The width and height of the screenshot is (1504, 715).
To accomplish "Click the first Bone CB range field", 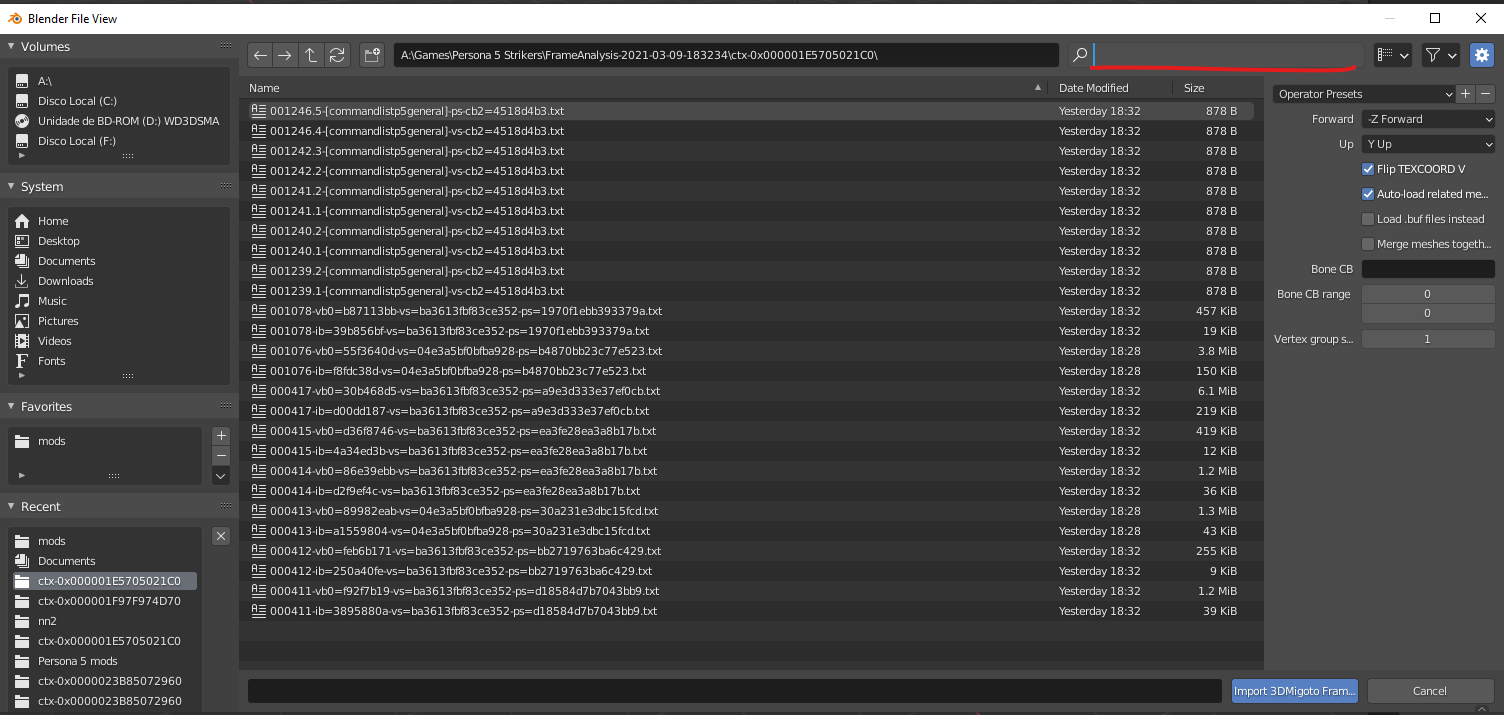I will [x=1428, y=294].
